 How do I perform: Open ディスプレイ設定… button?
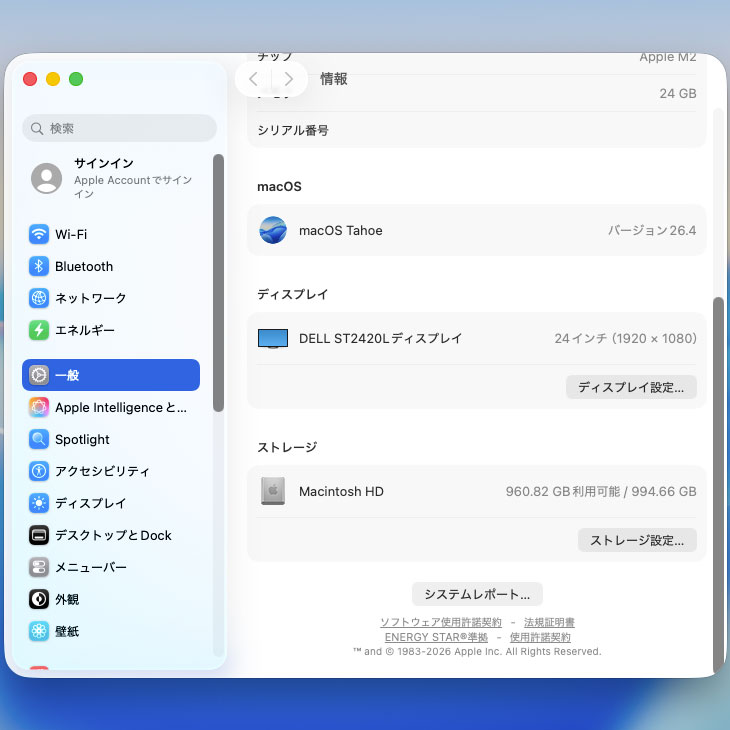point(631,387)
